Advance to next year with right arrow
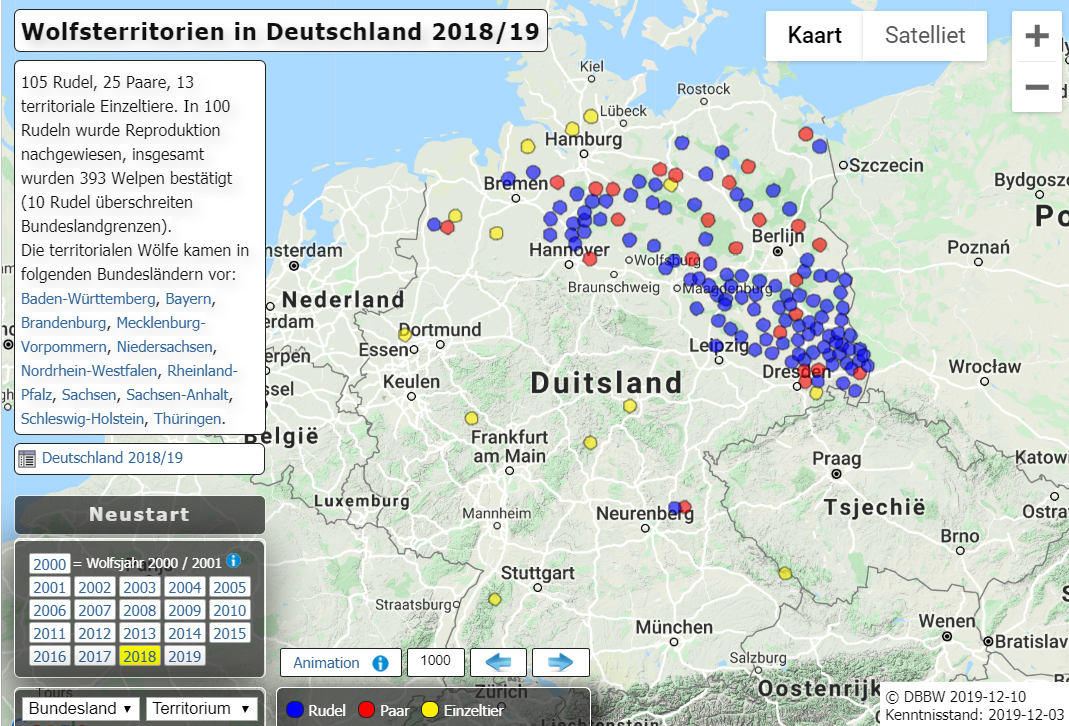 tap(560, 662)
